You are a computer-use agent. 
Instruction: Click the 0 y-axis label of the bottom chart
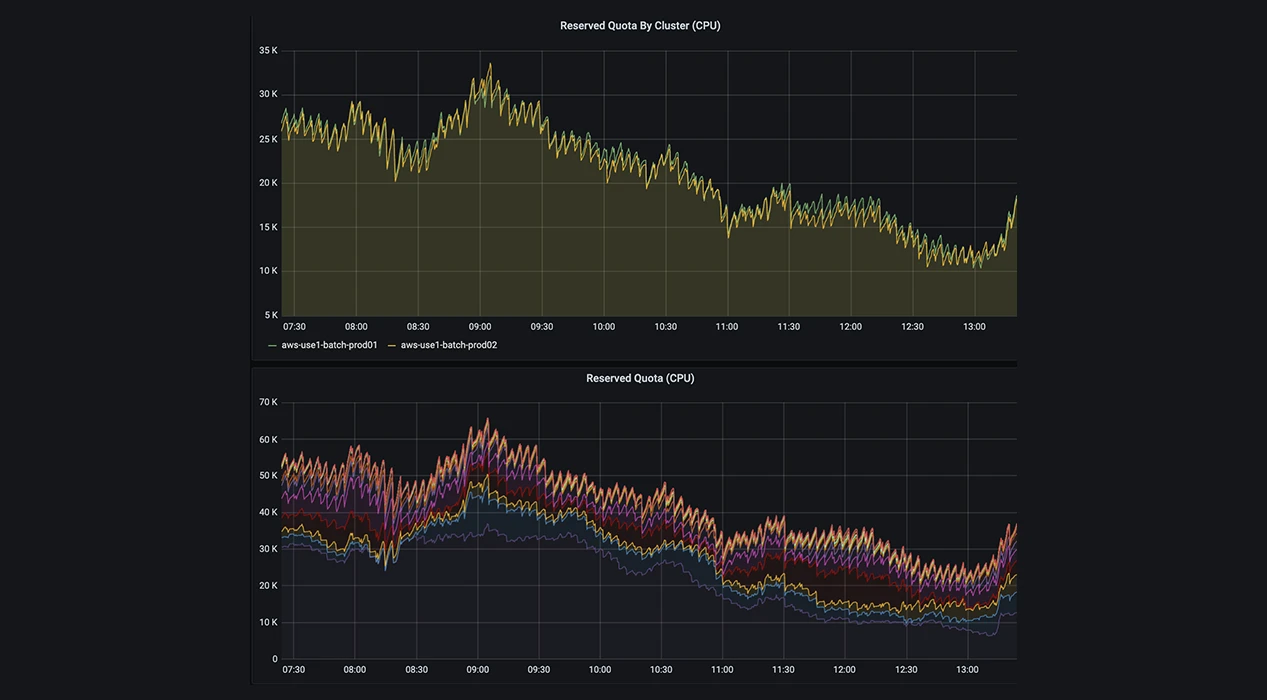pos(275,659)
